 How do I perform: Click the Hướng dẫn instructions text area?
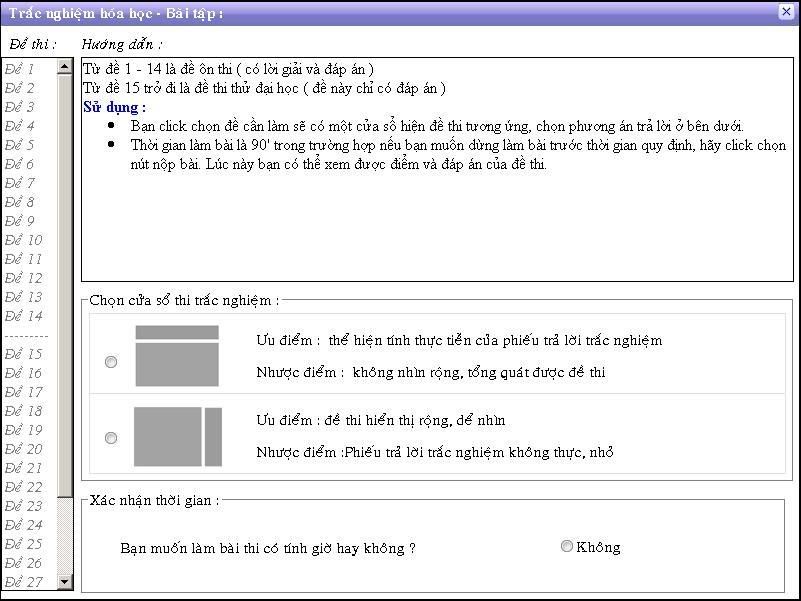[436, 230]
